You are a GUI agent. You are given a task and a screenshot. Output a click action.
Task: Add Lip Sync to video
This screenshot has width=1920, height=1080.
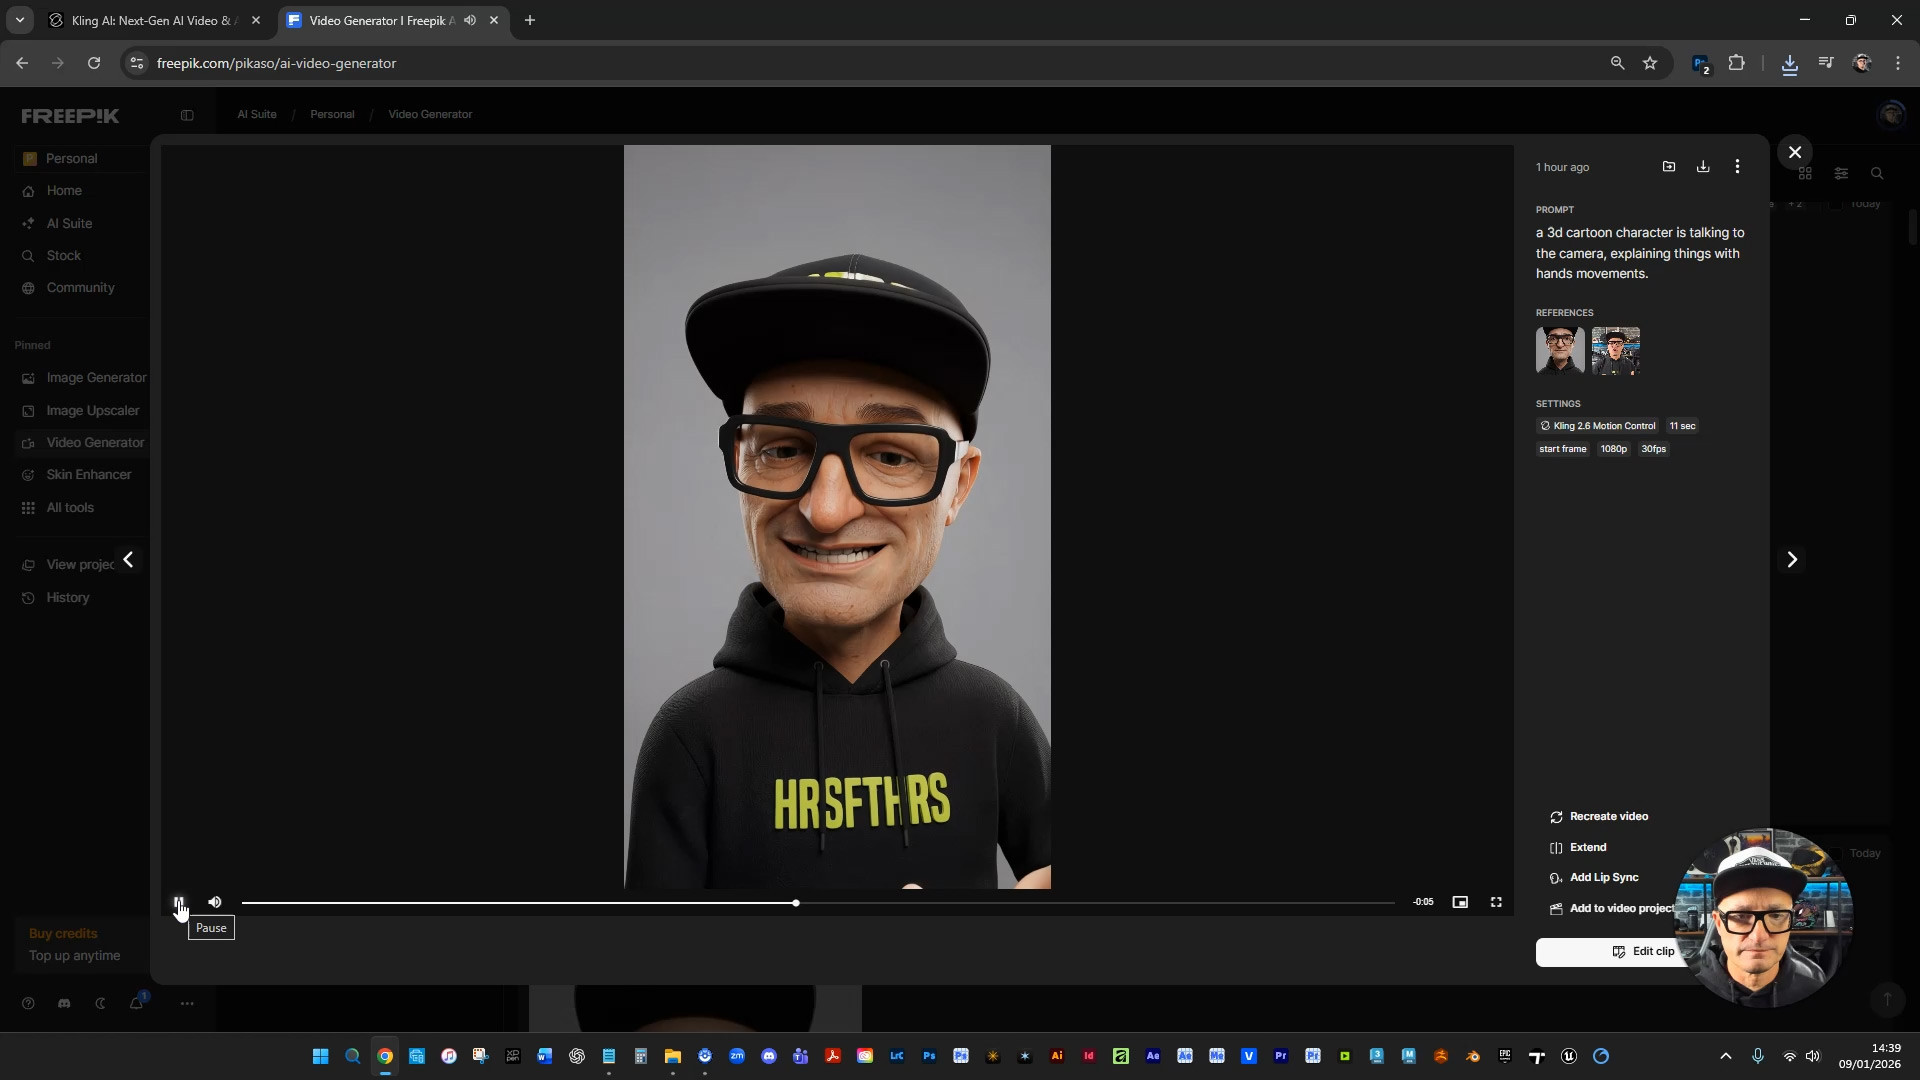point(1603,878)
